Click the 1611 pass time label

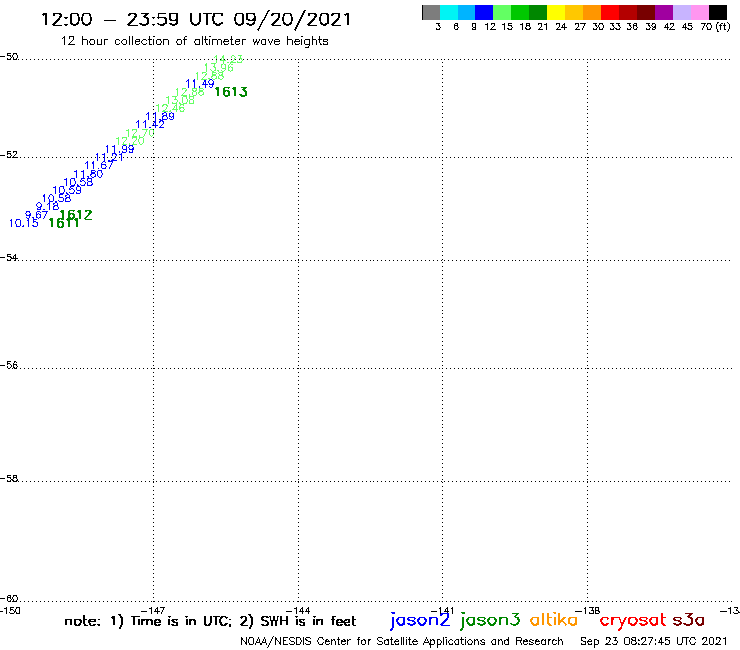click(x=63, y=223)
